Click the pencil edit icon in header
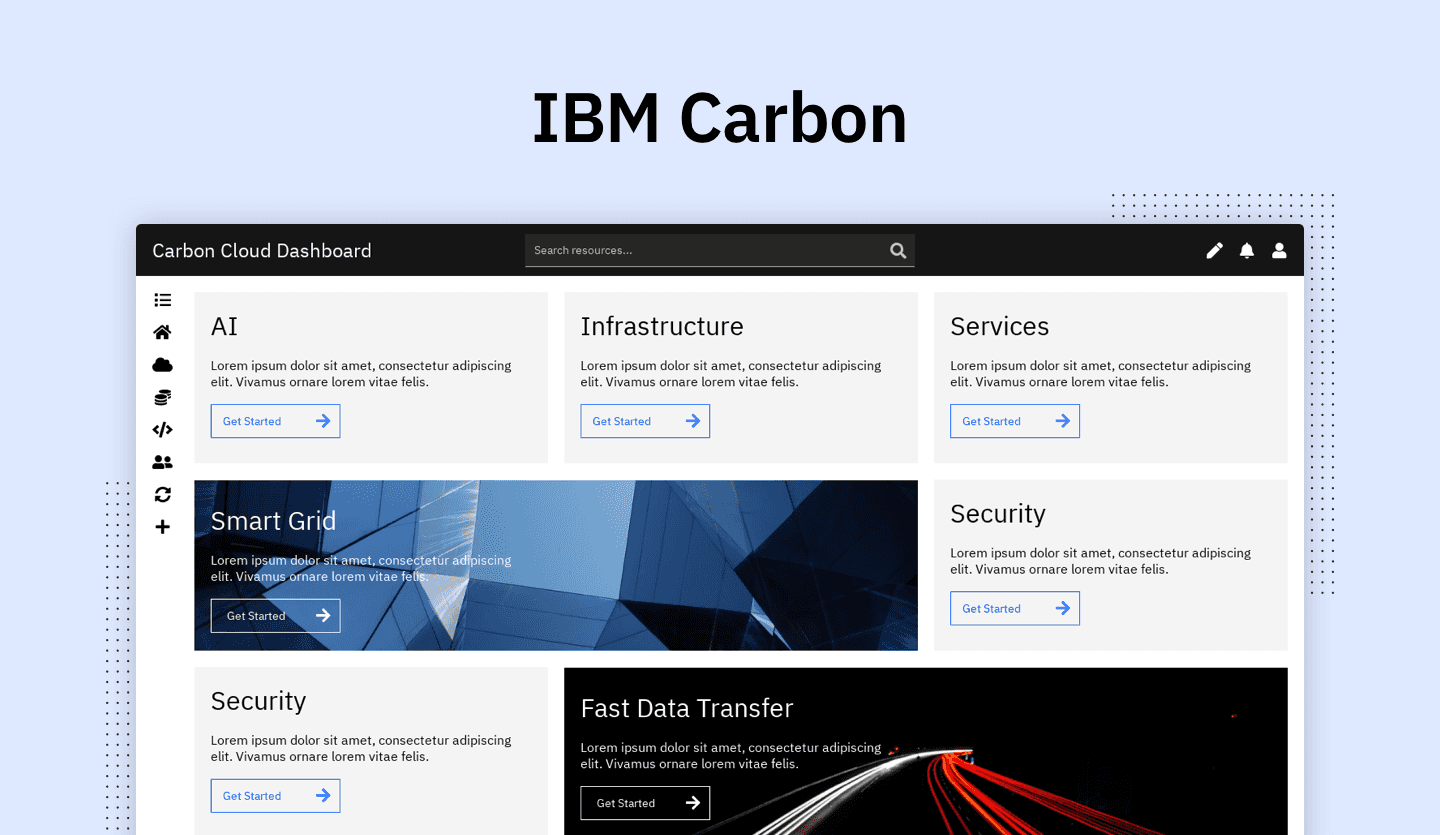This screenshot has width=1440, height=835. click(x=1214, y=251)
